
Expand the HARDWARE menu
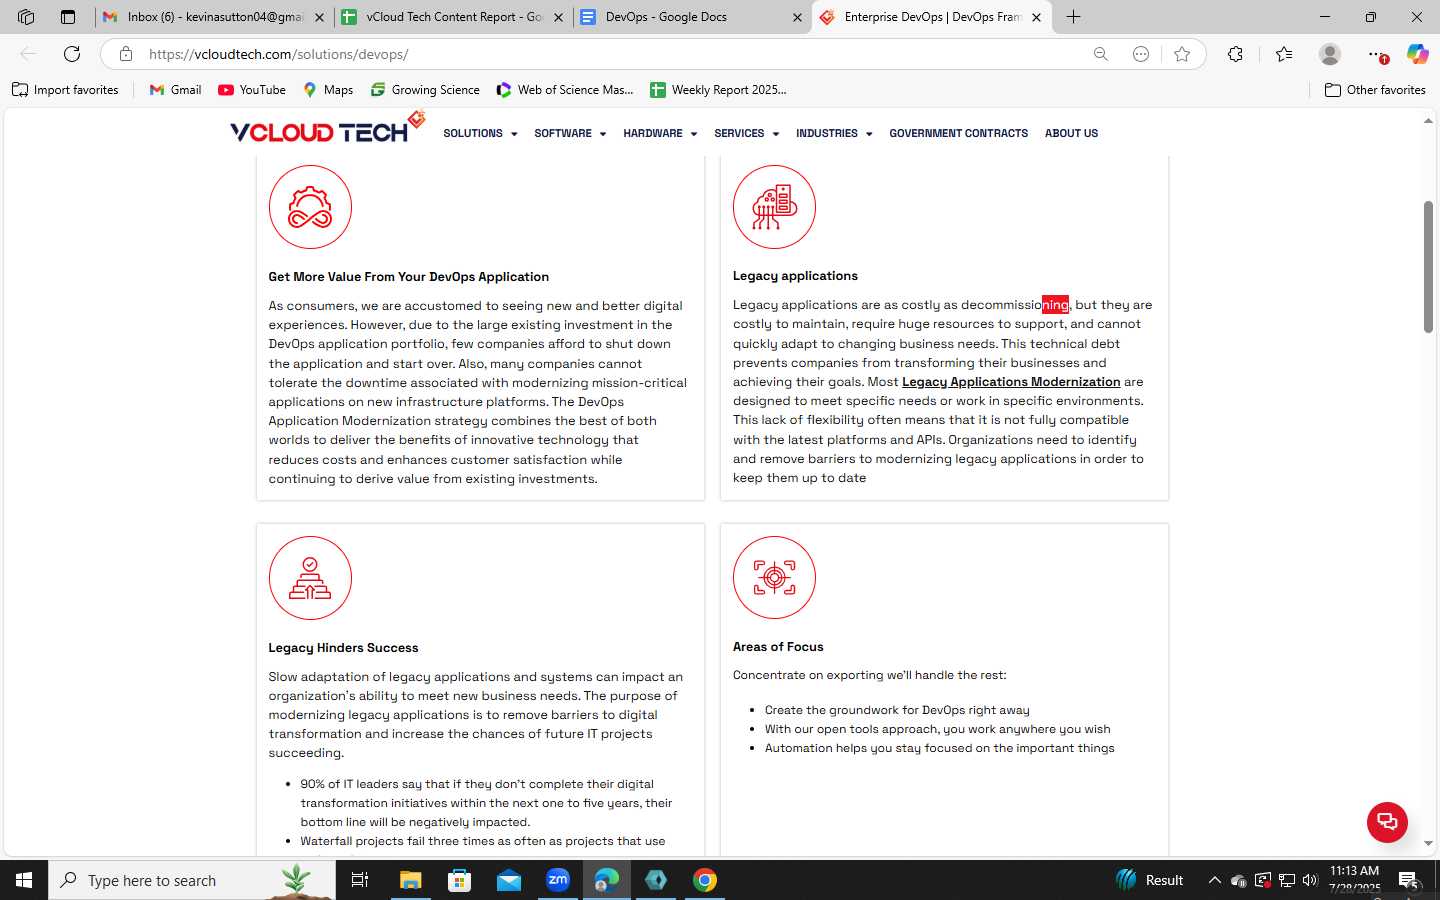coord(660,133)
